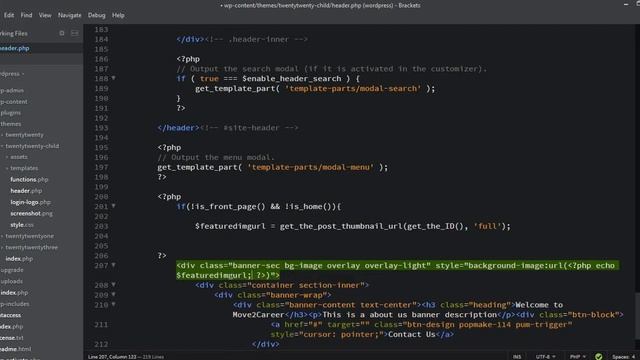This screenshot has width=640, height=360.
Task: Click $featuredimgurl variable on line 203
Action: click(x=230, y=226)
